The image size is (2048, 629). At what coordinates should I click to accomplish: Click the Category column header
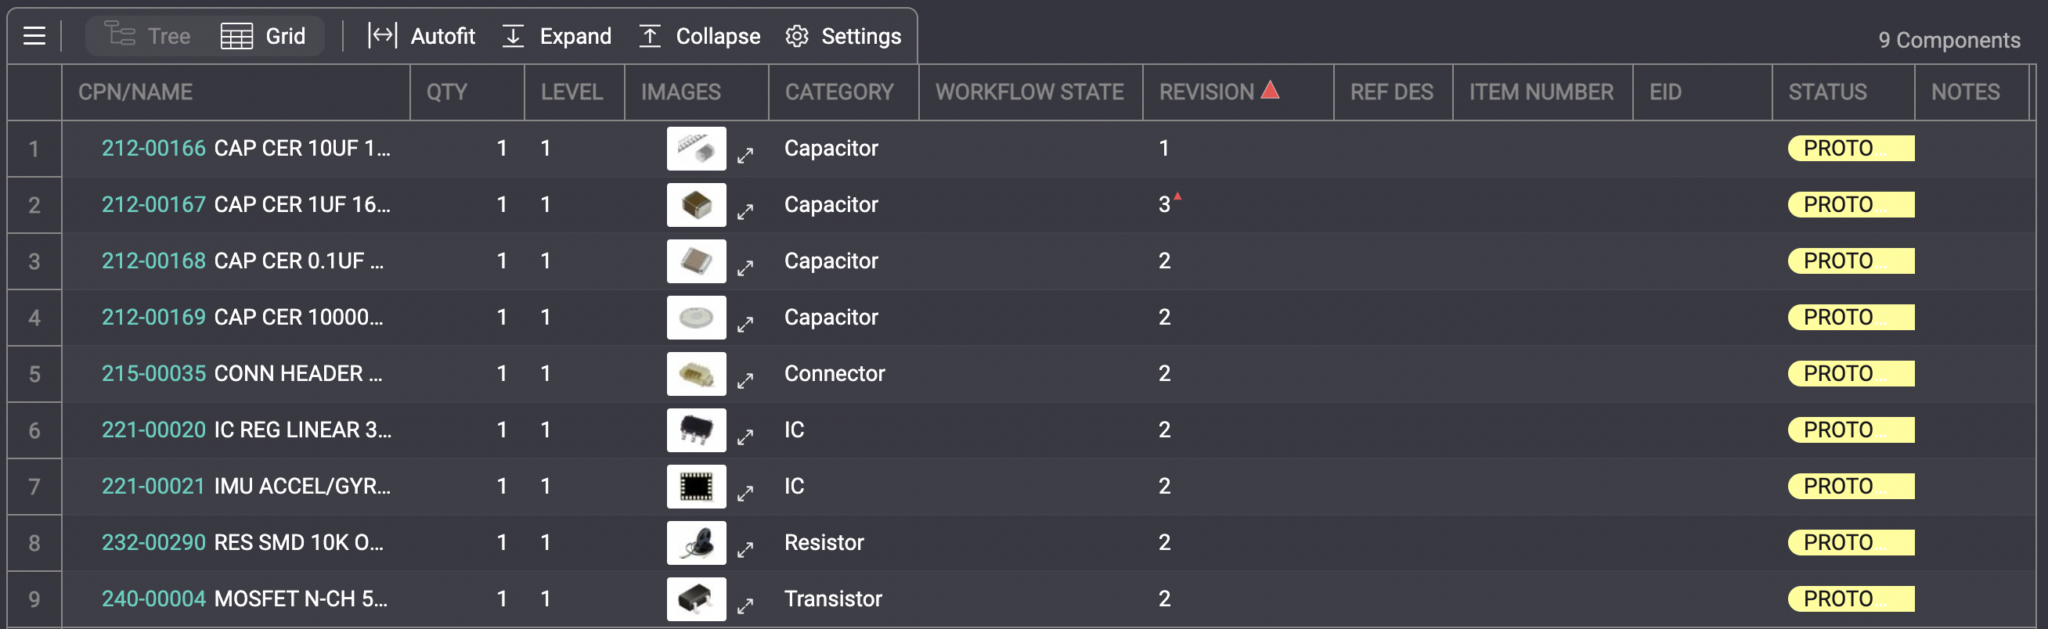(x=839, y=92)
